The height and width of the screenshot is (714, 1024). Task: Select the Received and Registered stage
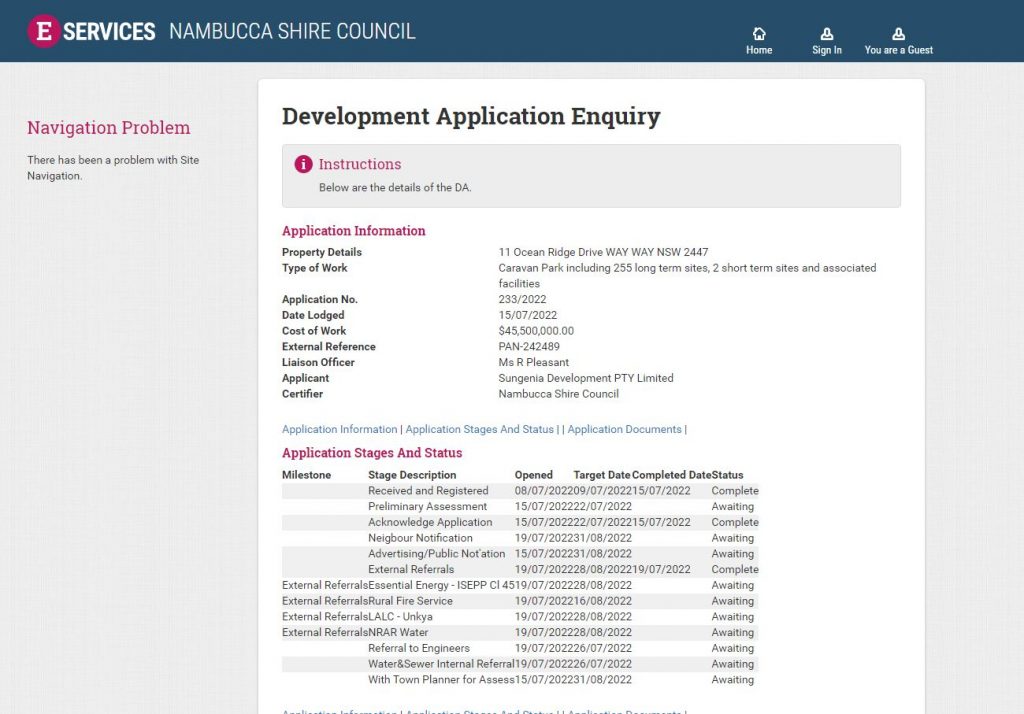coord(428,491)
